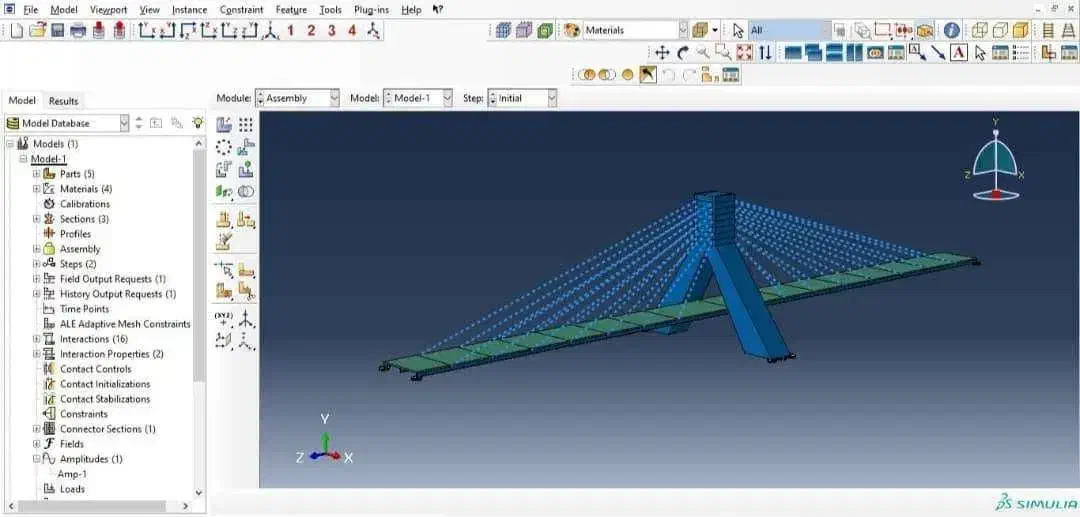Image resolution: width=1080 pixels, height=517 pixels.
Task: Toggle wireframe render style cube
Action: (980, 30)
